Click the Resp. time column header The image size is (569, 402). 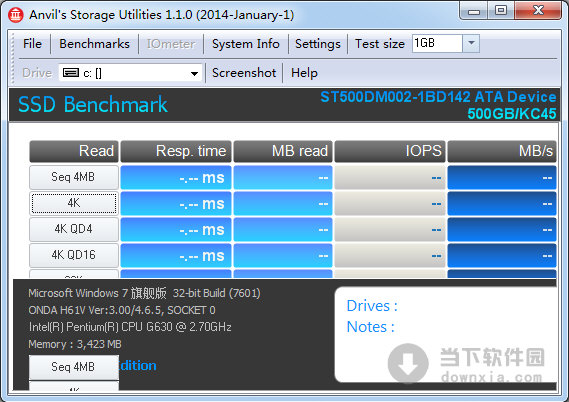point(176,151)
